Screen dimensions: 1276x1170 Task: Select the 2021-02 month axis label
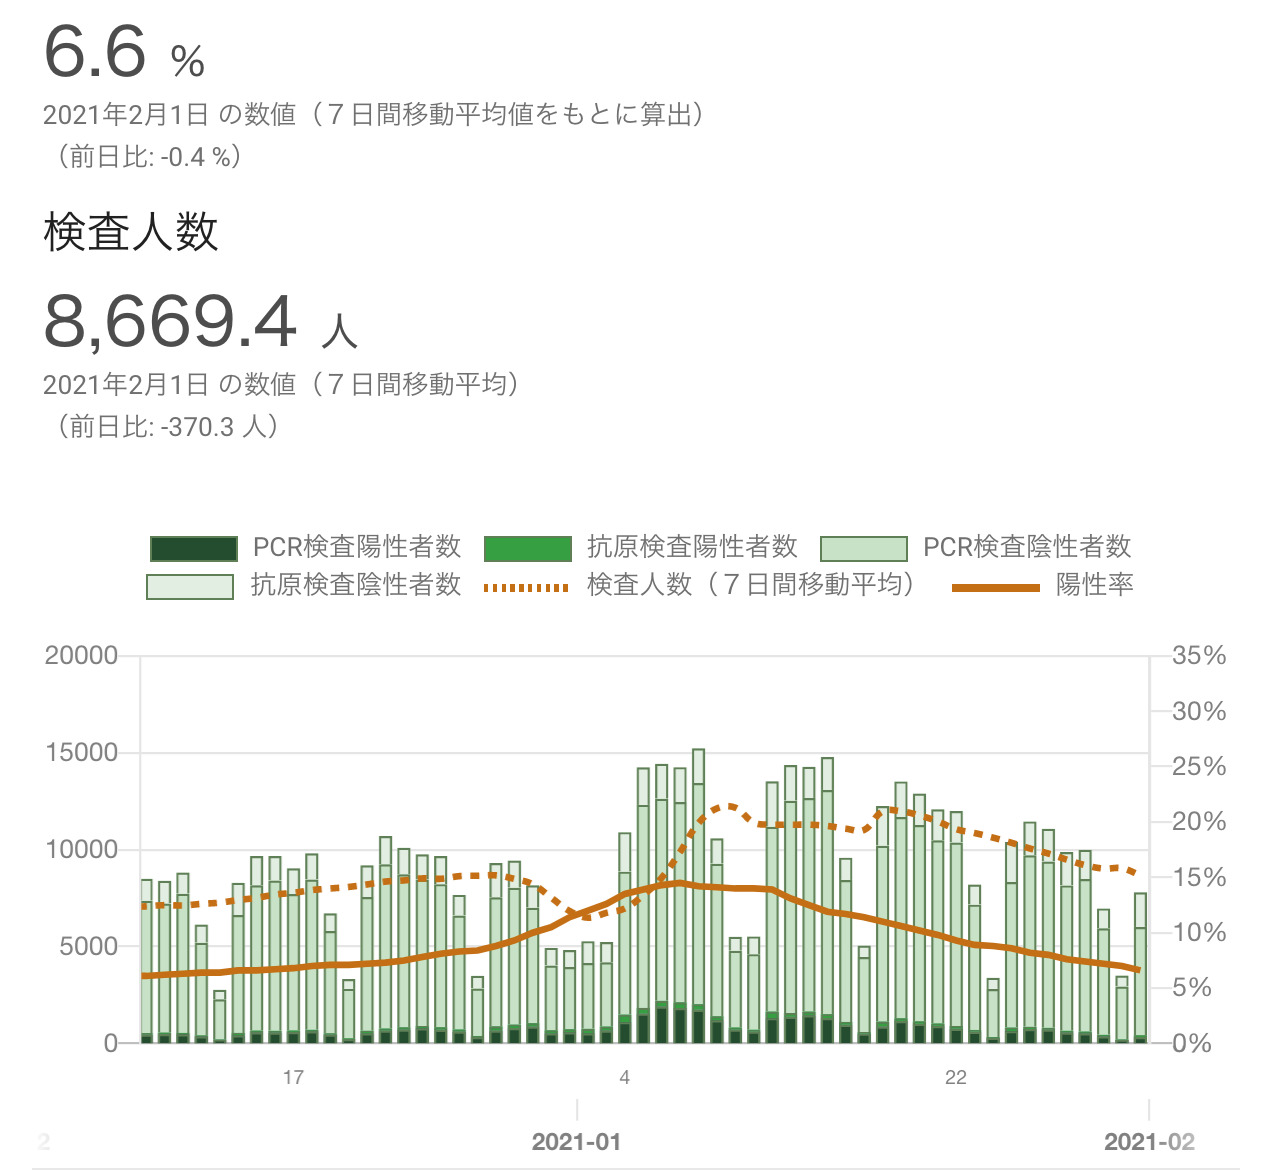tap(1149, 1142)
